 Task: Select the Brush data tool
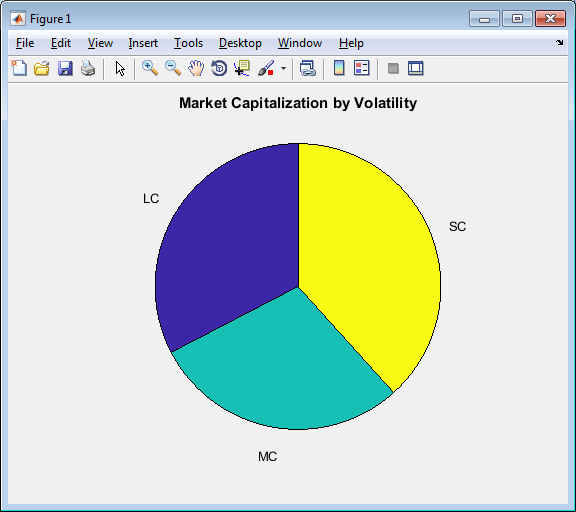[266, 68]
